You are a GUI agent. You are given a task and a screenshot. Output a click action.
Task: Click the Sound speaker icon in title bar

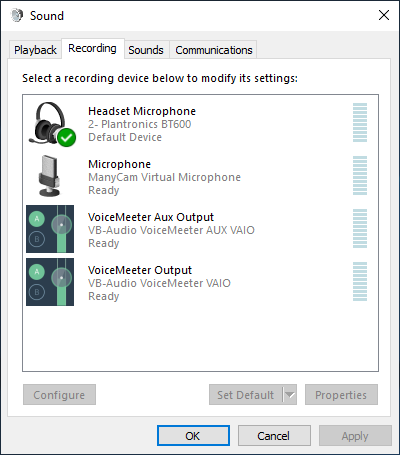click(x=17, y=15)
